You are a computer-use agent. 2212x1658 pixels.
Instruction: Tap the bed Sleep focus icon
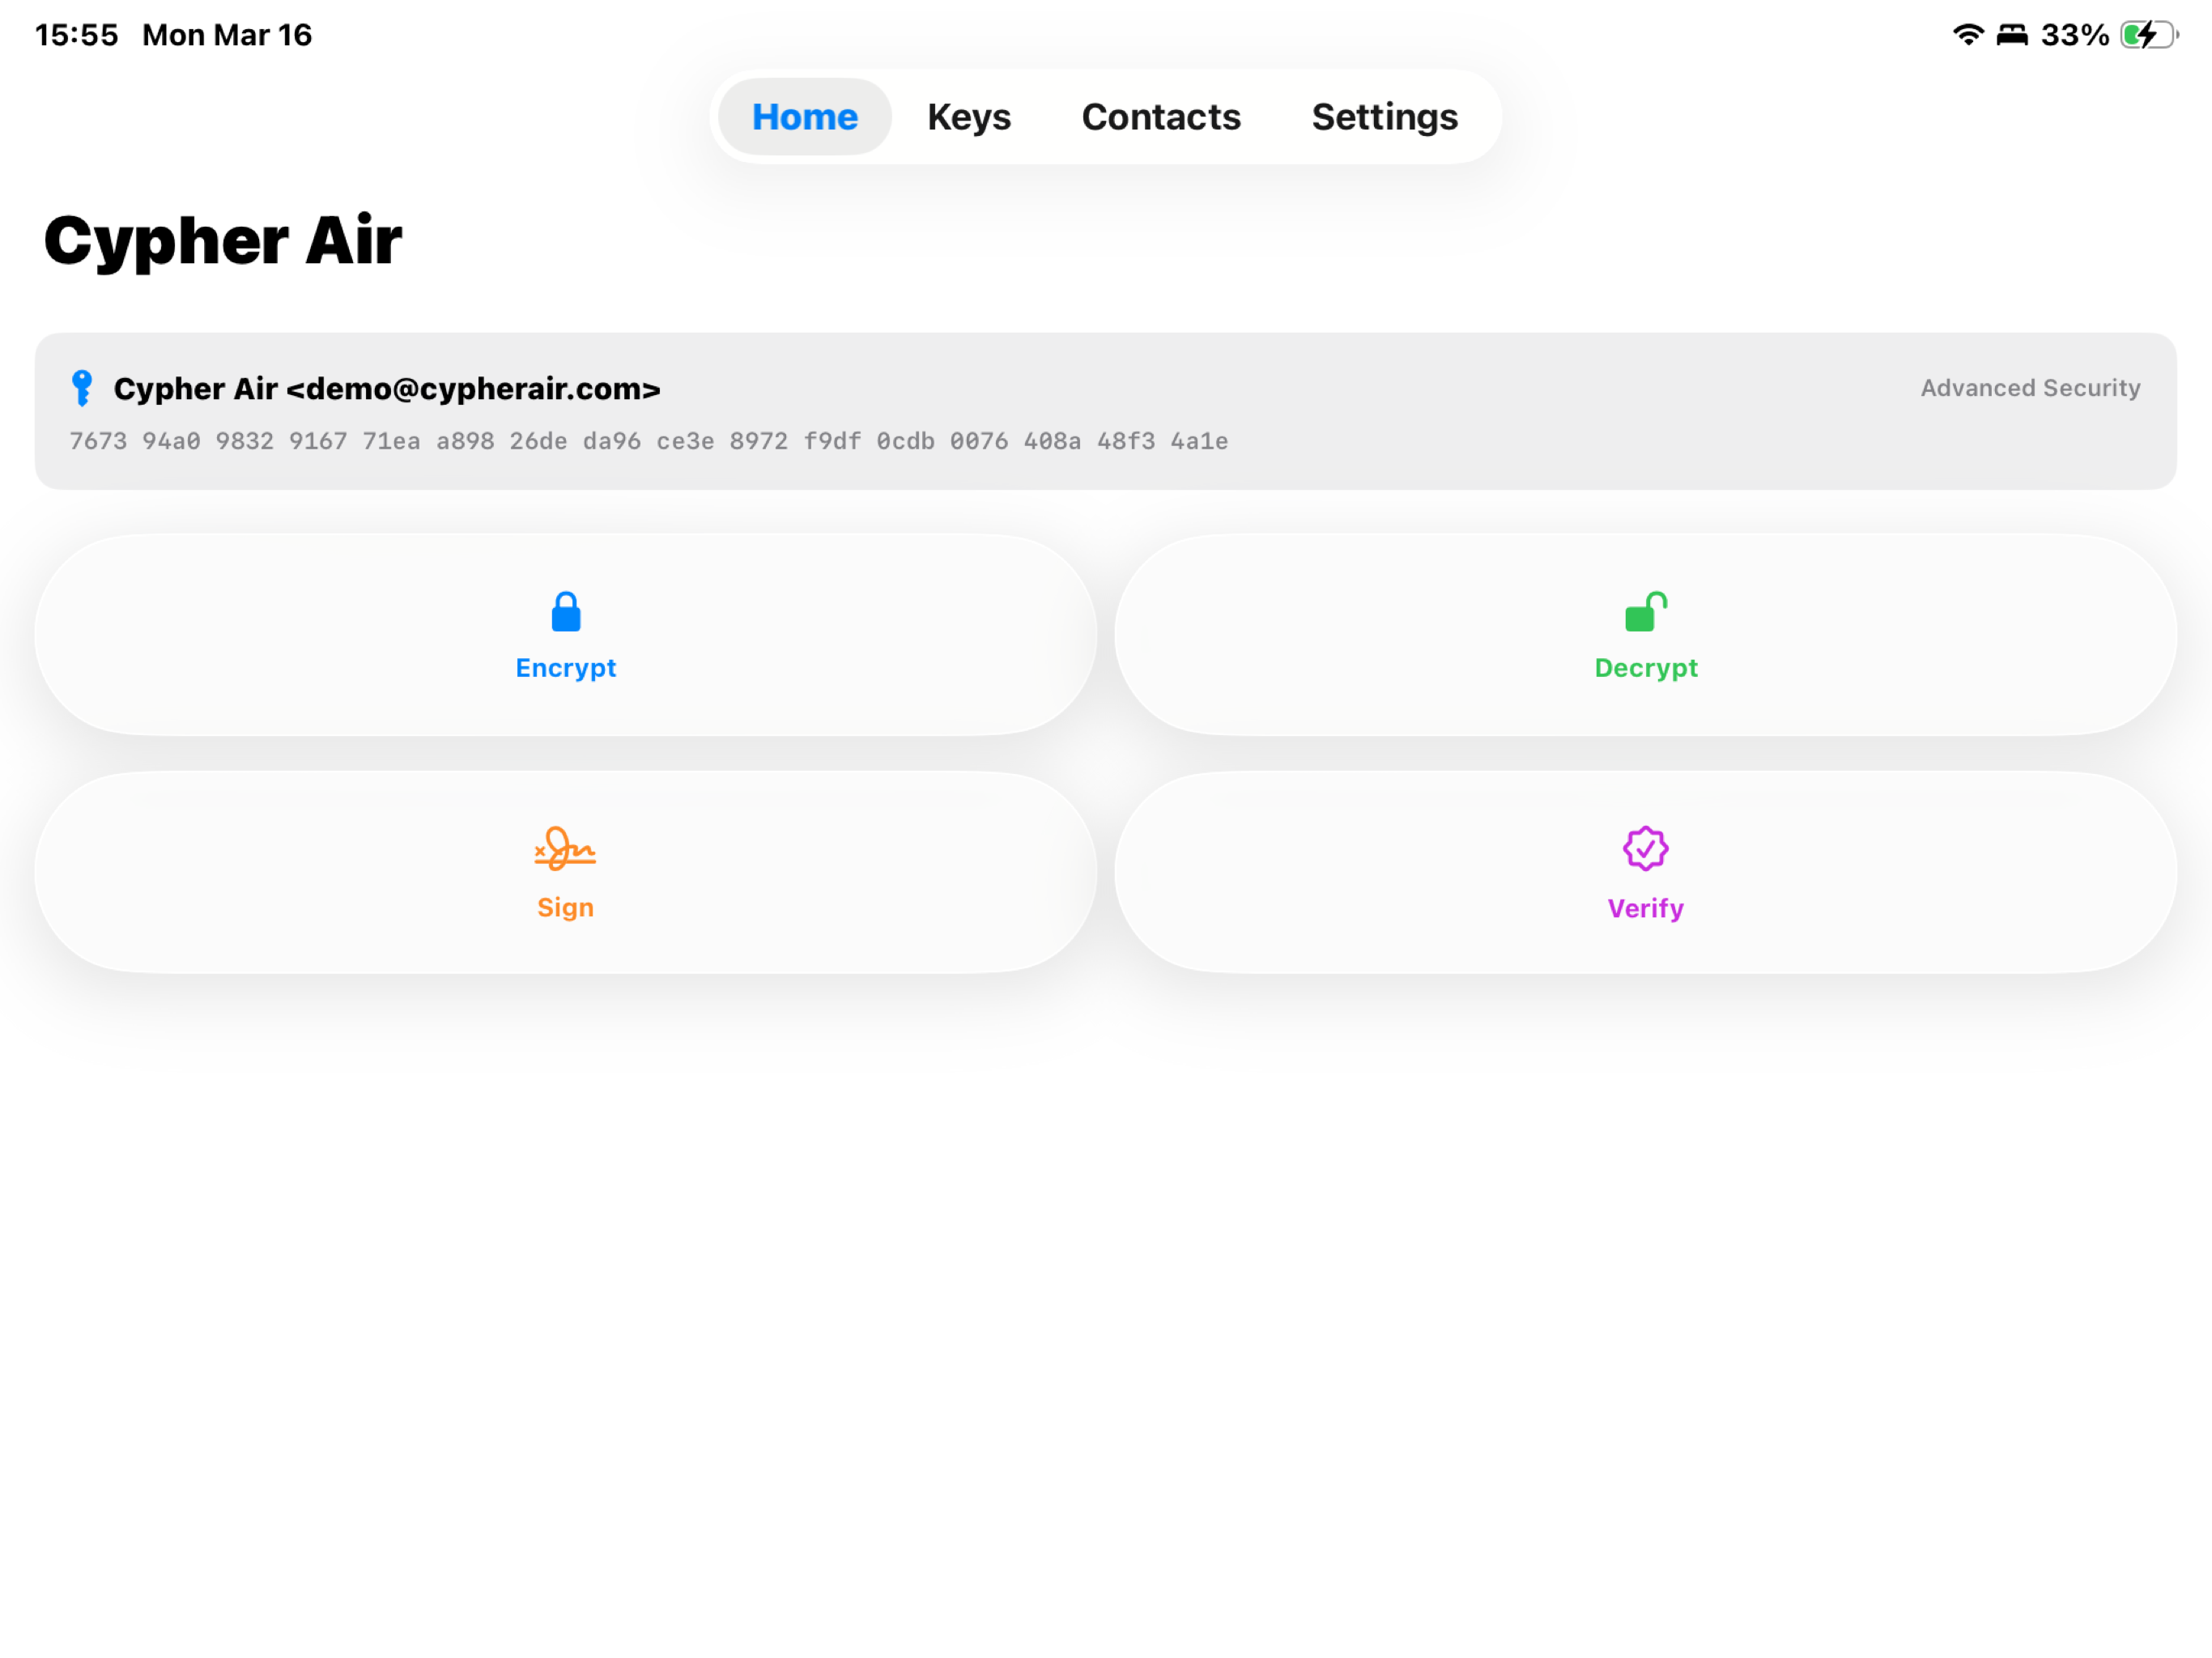pyautogui.click(x=2011, y=35)
